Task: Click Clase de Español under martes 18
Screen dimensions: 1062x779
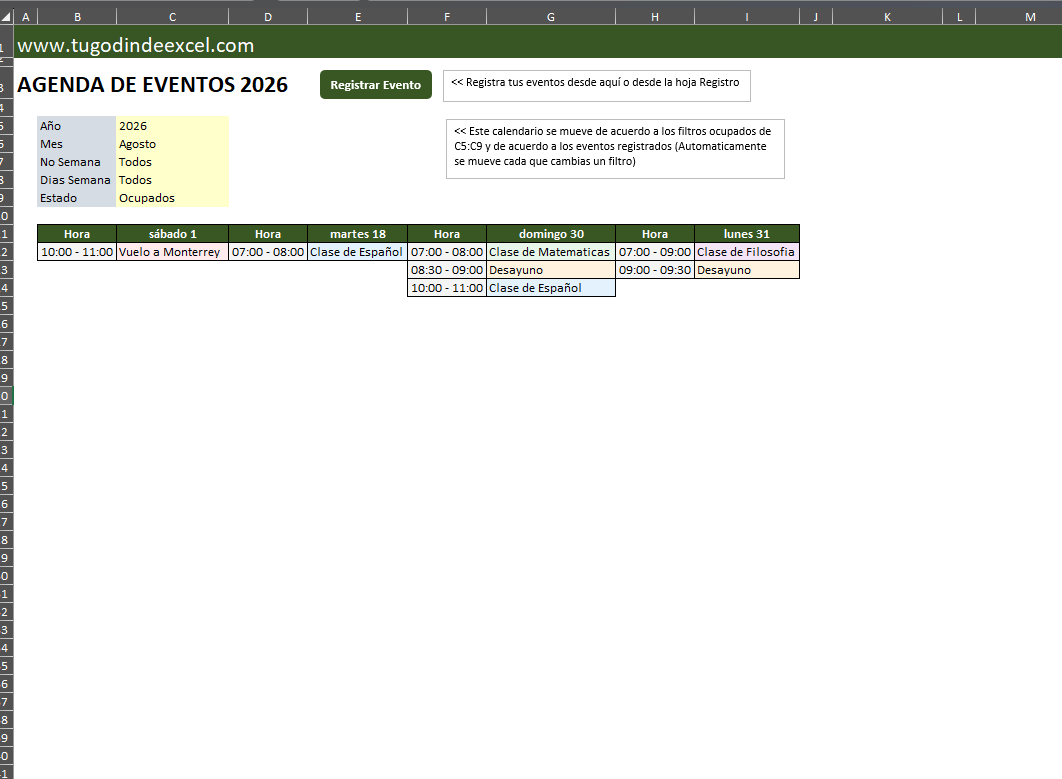Action: point(358,252)
